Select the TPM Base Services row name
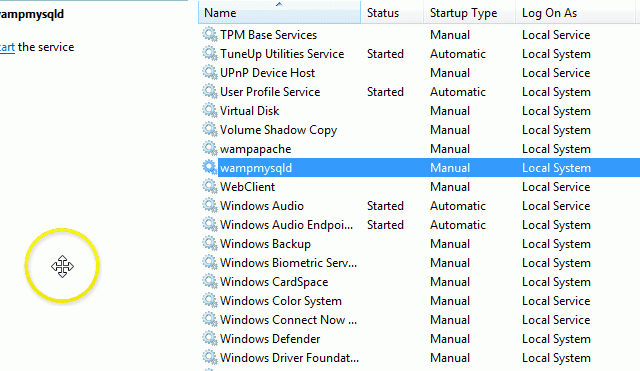The width and height of the screenshot is (640, 371). (x=268, y=35)
